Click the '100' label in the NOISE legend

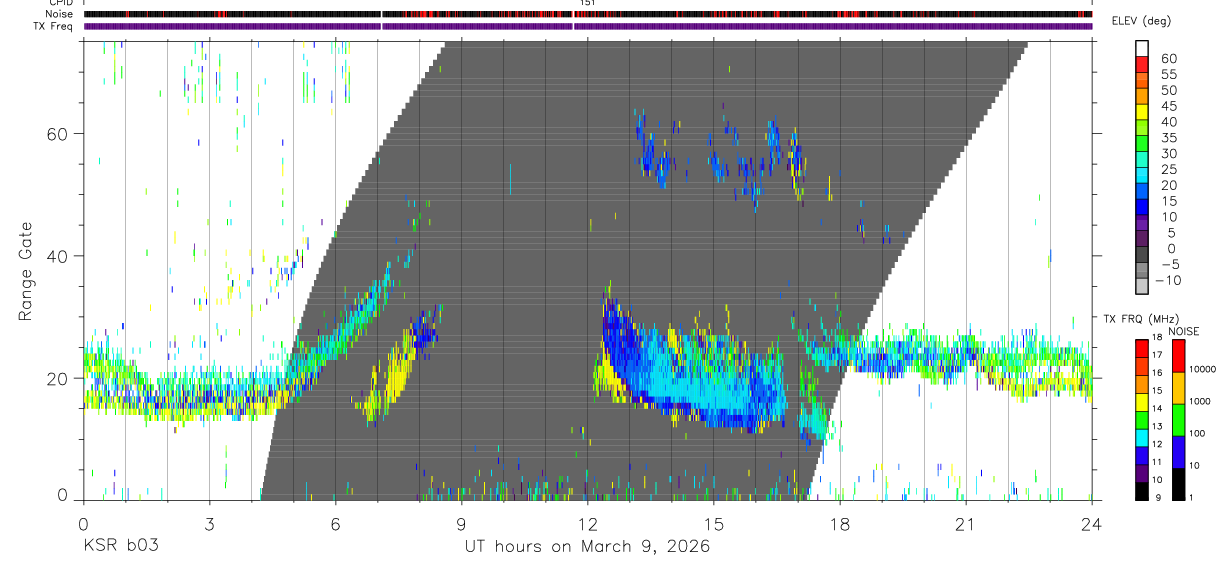1197,434
